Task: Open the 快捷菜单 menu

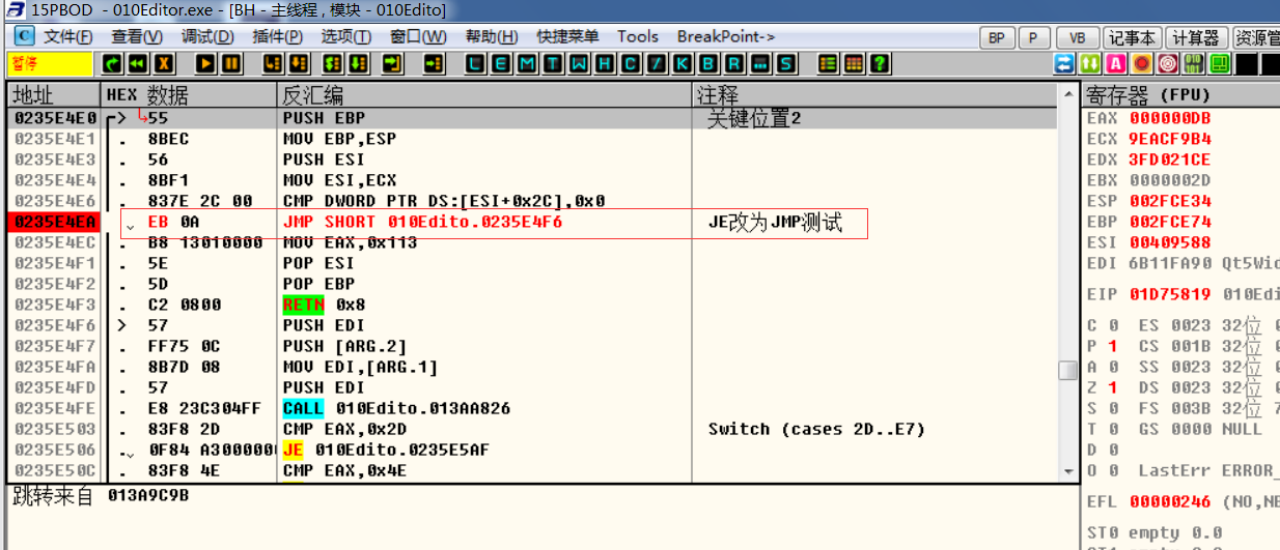Action: [x=568, y=37]
